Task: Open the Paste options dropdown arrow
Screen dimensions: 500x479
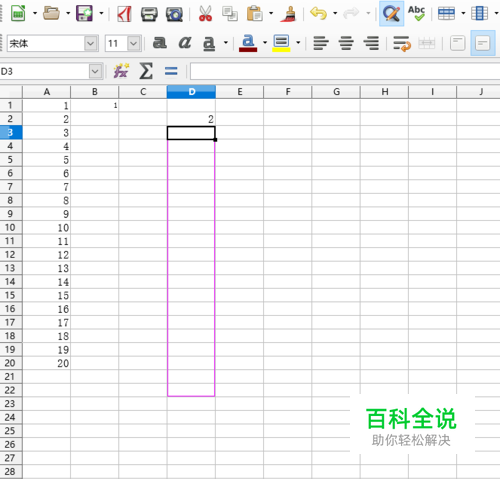Action: [271, 14]
